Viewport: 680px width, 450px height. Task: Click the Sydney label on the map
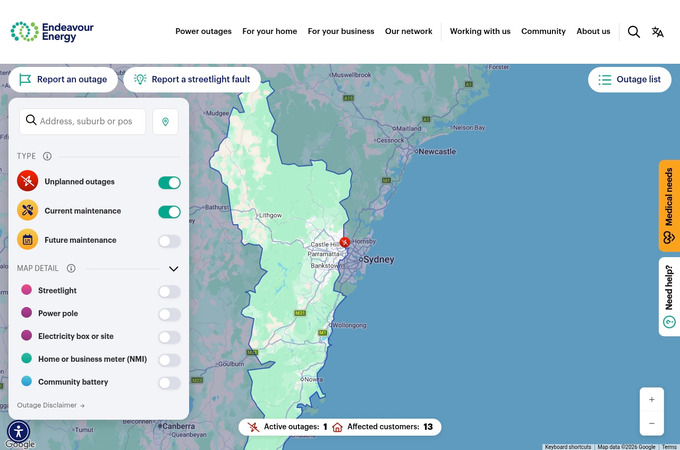tap(379, 260)
